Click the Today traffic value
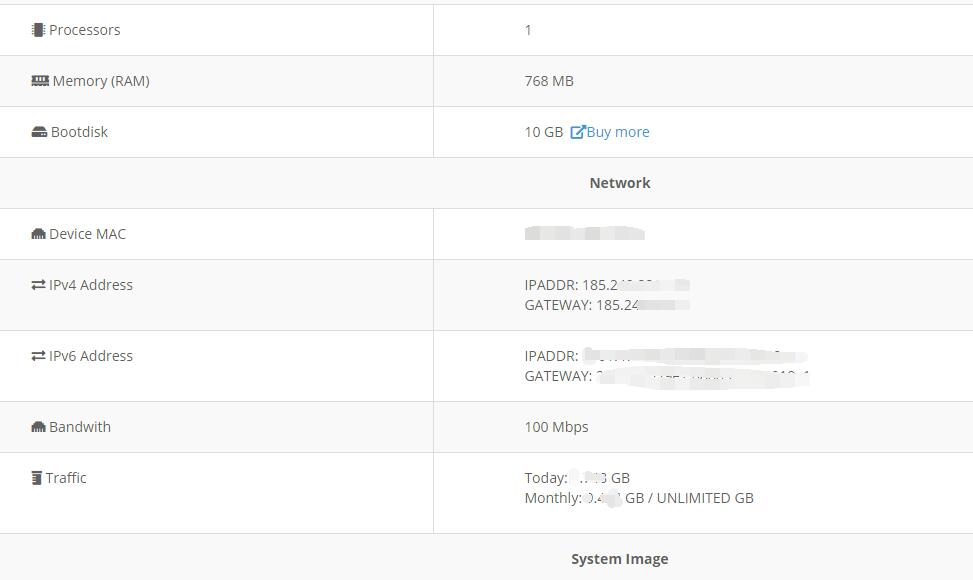The height and width of the screenshot is (580, 973). 577,478
